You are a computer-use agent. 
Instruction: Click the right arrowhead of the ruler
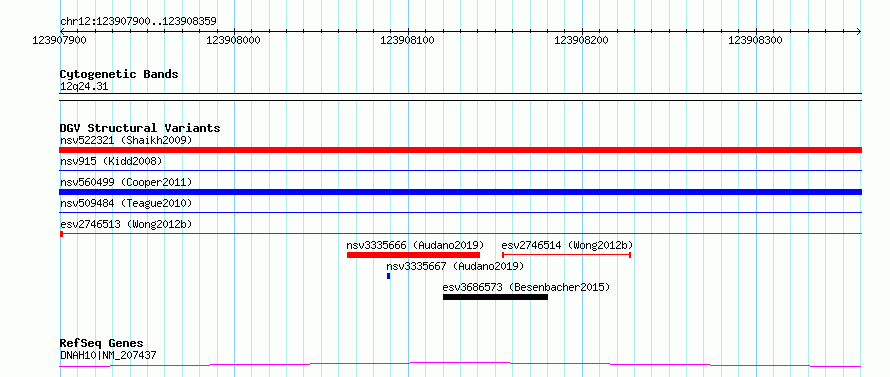859,31
